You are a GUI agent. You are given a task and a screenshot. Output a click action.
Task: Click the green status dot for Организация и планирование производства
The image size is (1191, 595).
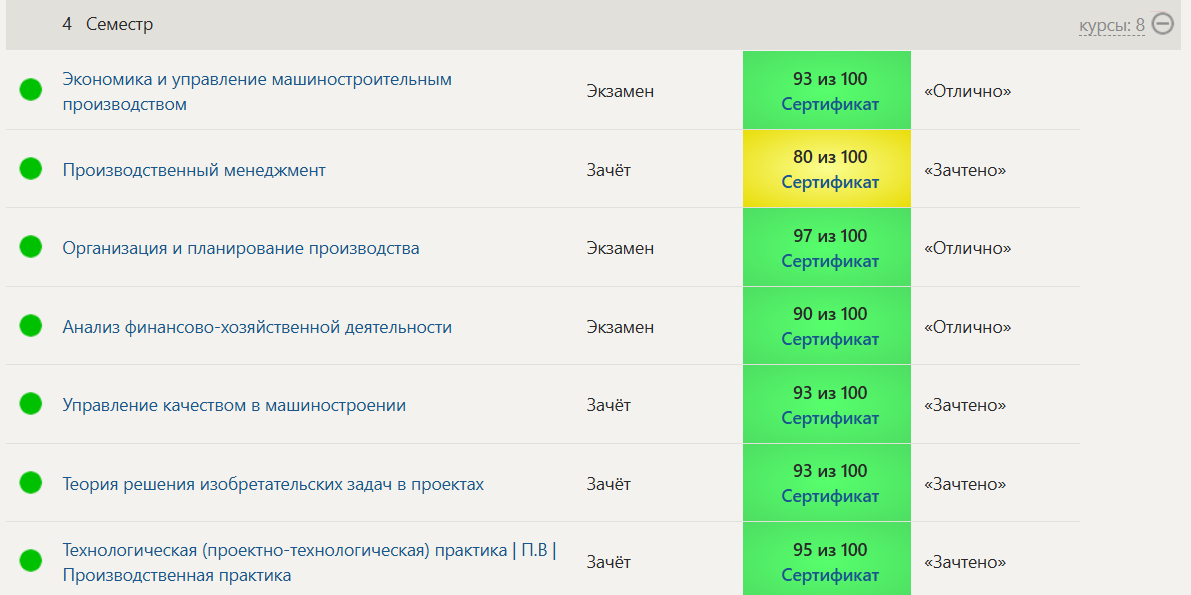pos(31,247)
